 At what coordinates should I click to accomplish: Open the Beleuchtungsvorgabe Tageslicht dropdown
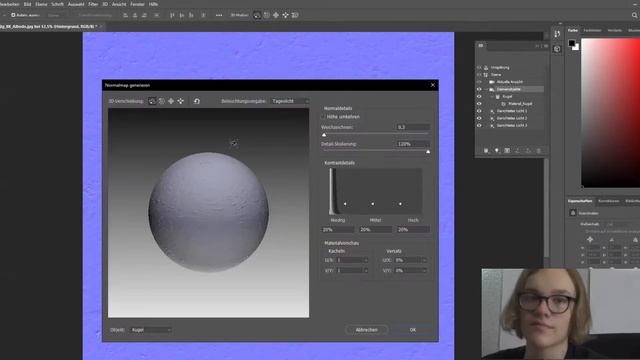(290, 101)
